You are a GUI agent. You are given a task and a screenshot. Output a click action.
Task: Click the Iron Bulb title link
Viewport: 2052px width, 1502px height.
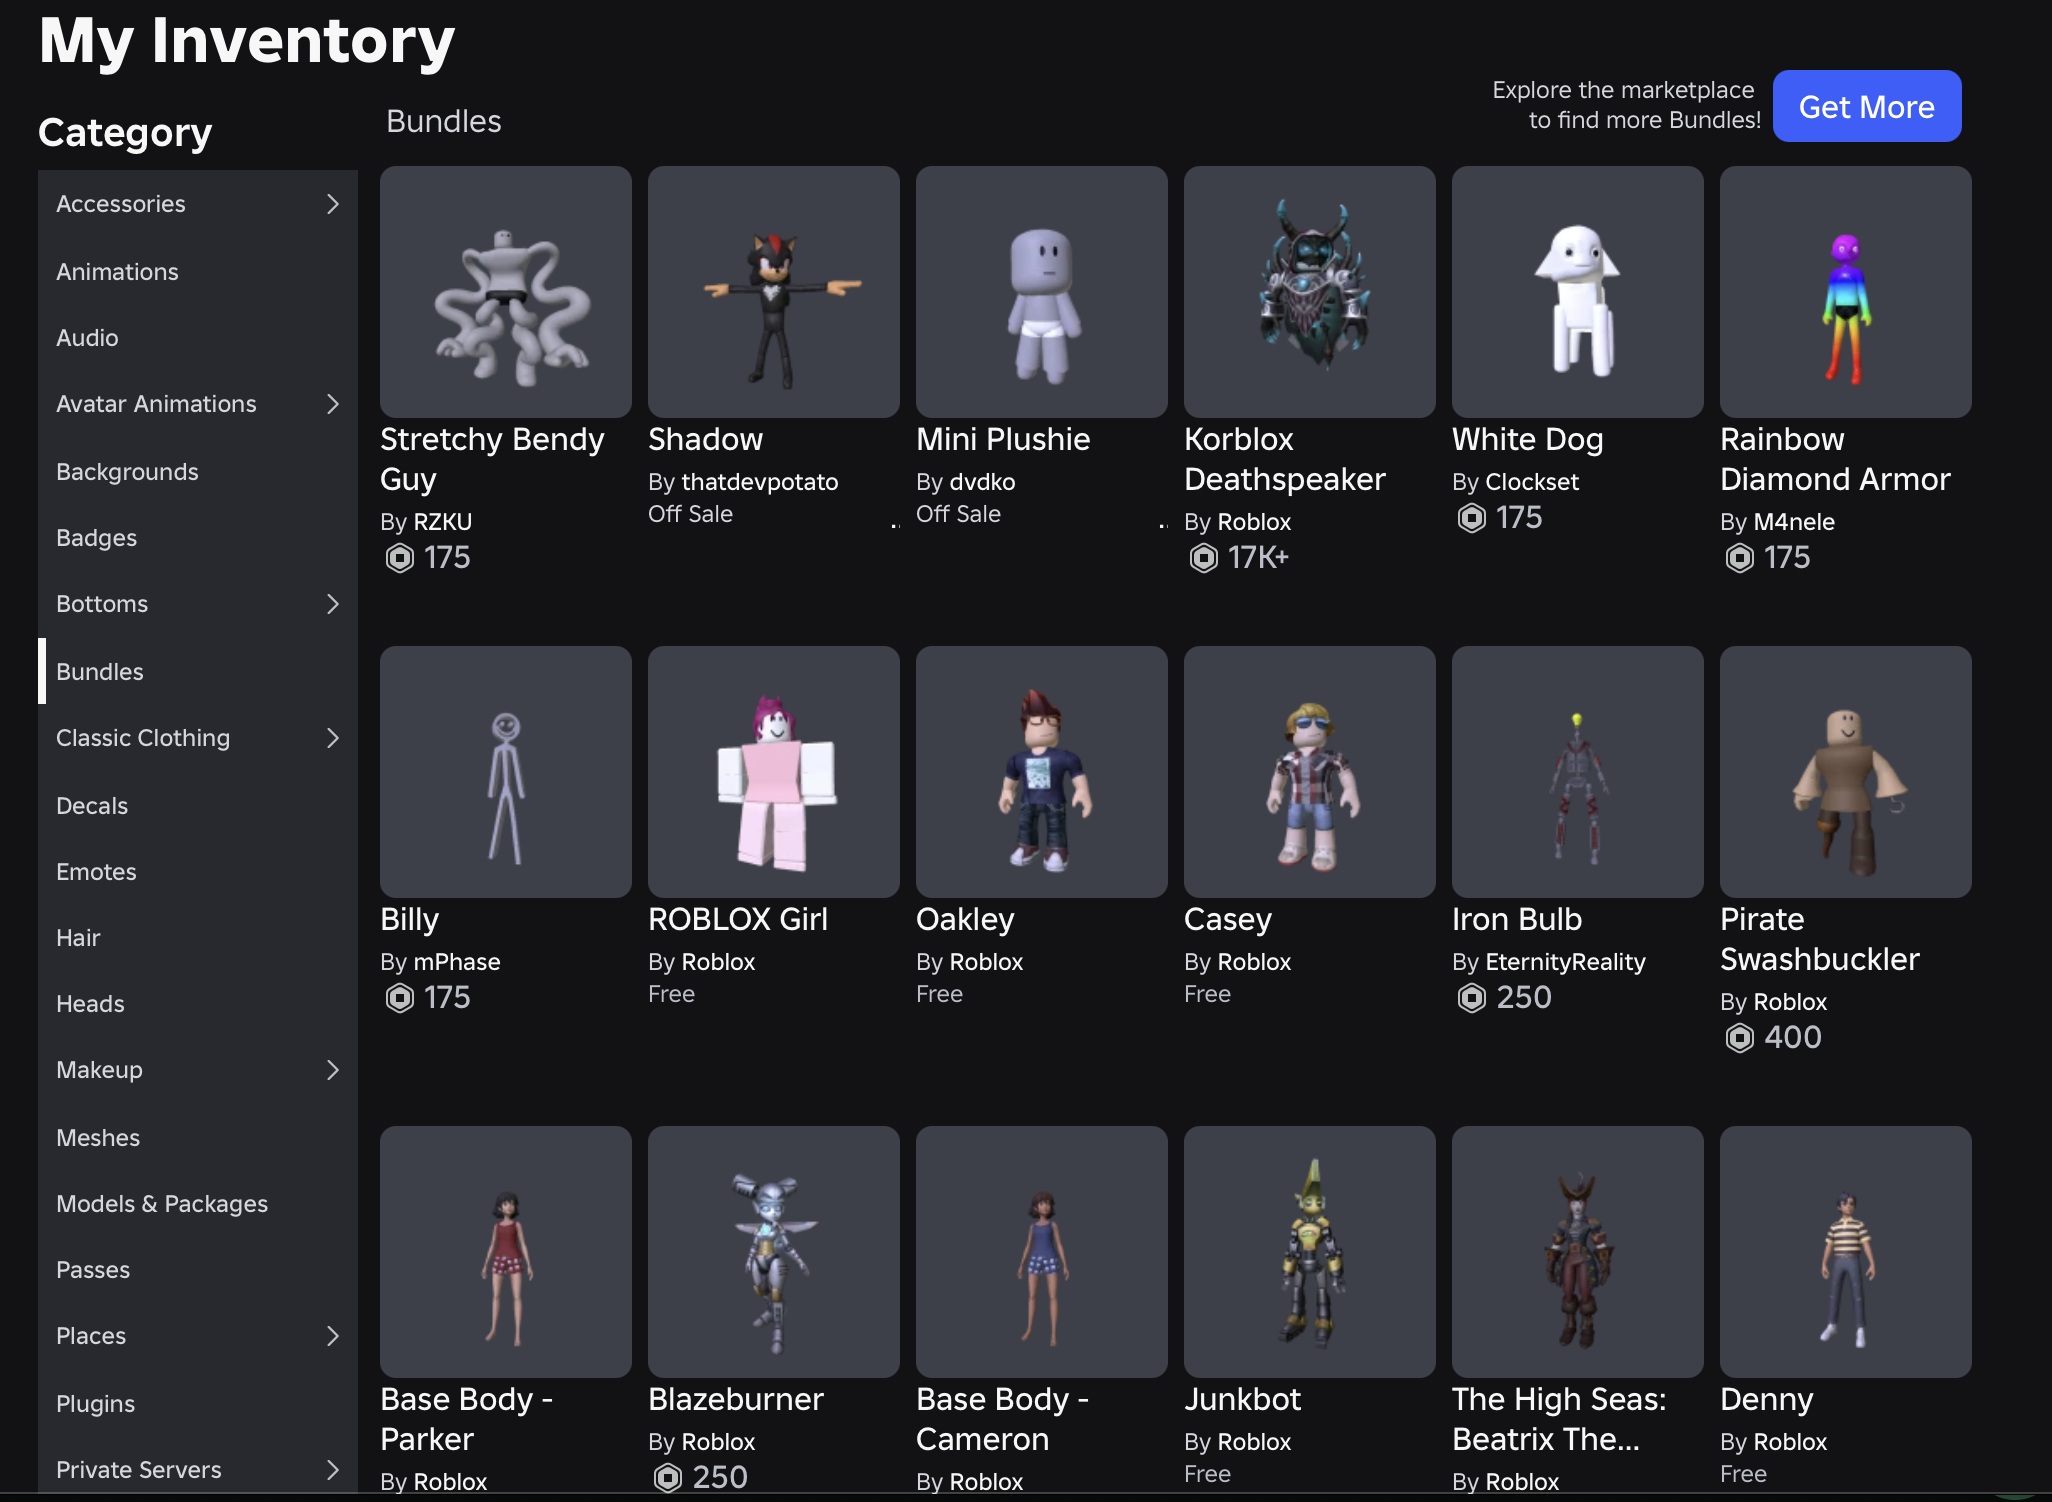(x=1517, y=919)
